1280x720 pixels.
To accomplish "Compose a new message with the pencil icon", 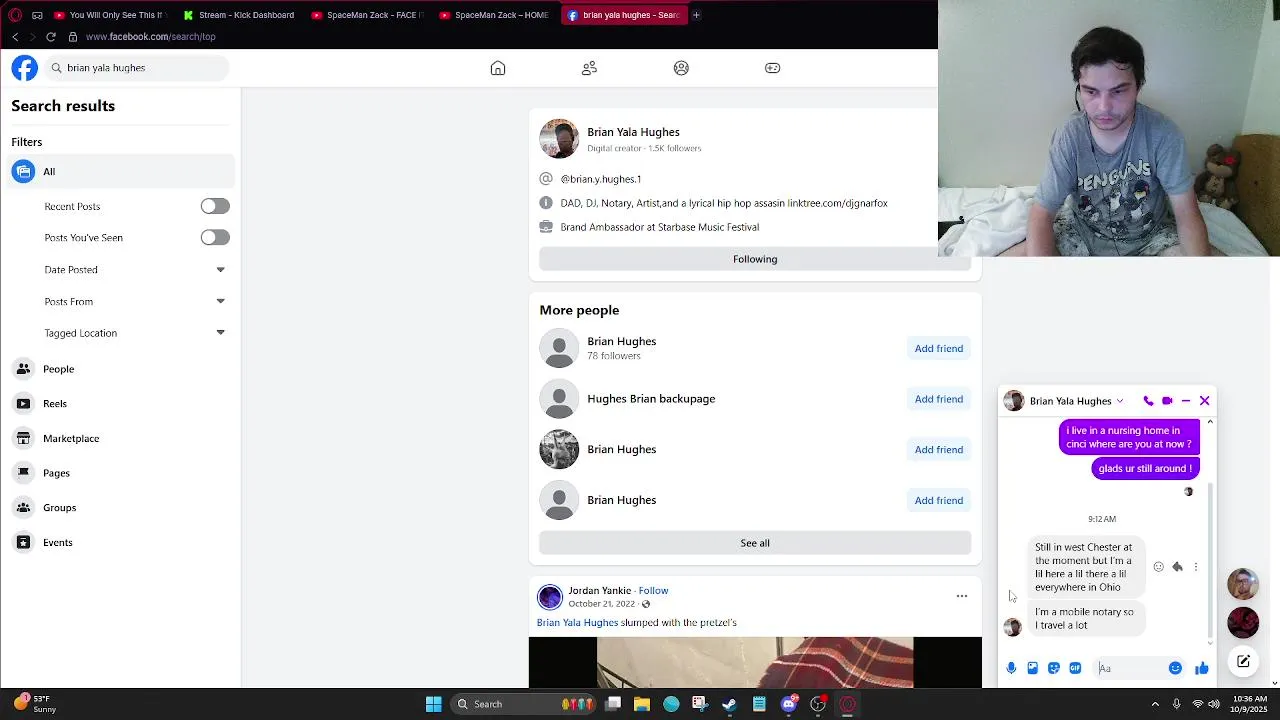I will click(1243, 661).
